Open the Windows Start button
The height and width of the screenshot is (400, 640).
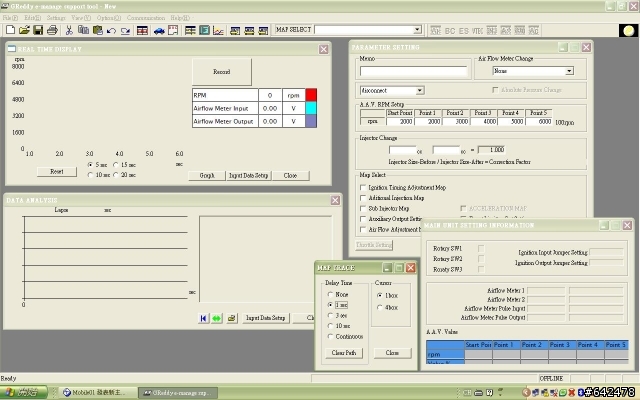tap(24, 392)
